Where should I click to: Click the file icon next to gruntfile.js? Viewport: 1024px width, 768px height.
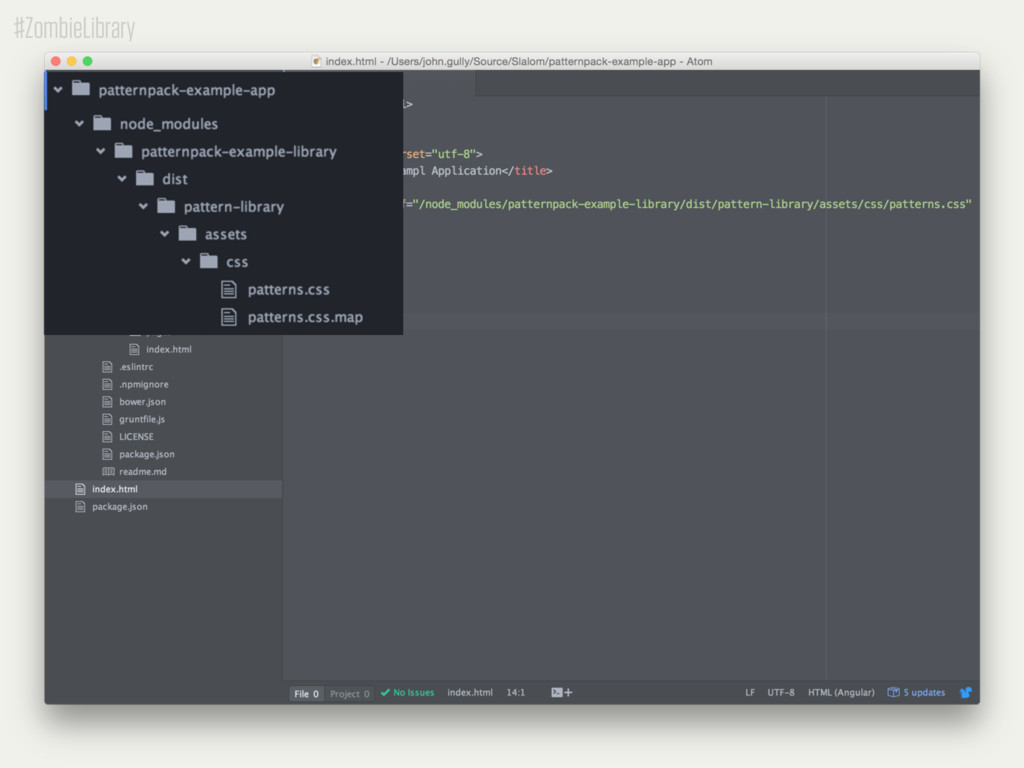pos(108,419)
